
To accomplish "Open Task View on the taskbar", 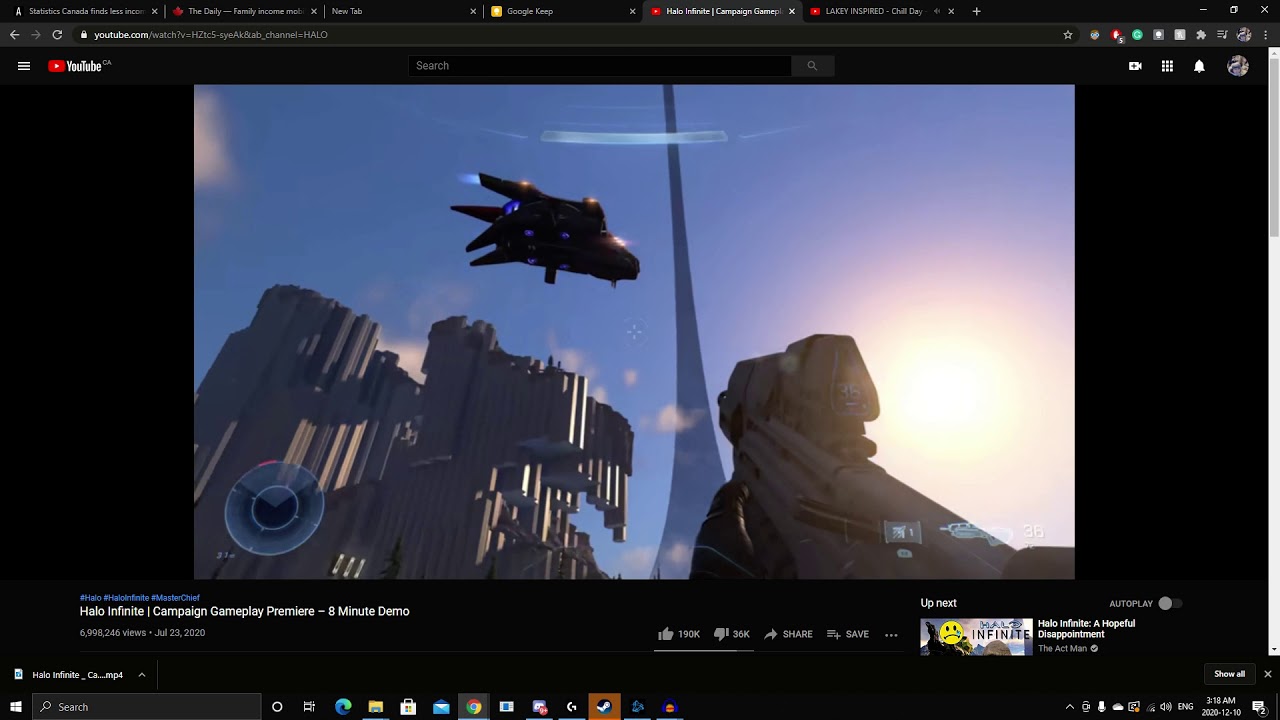I will [x=309, y=707].
